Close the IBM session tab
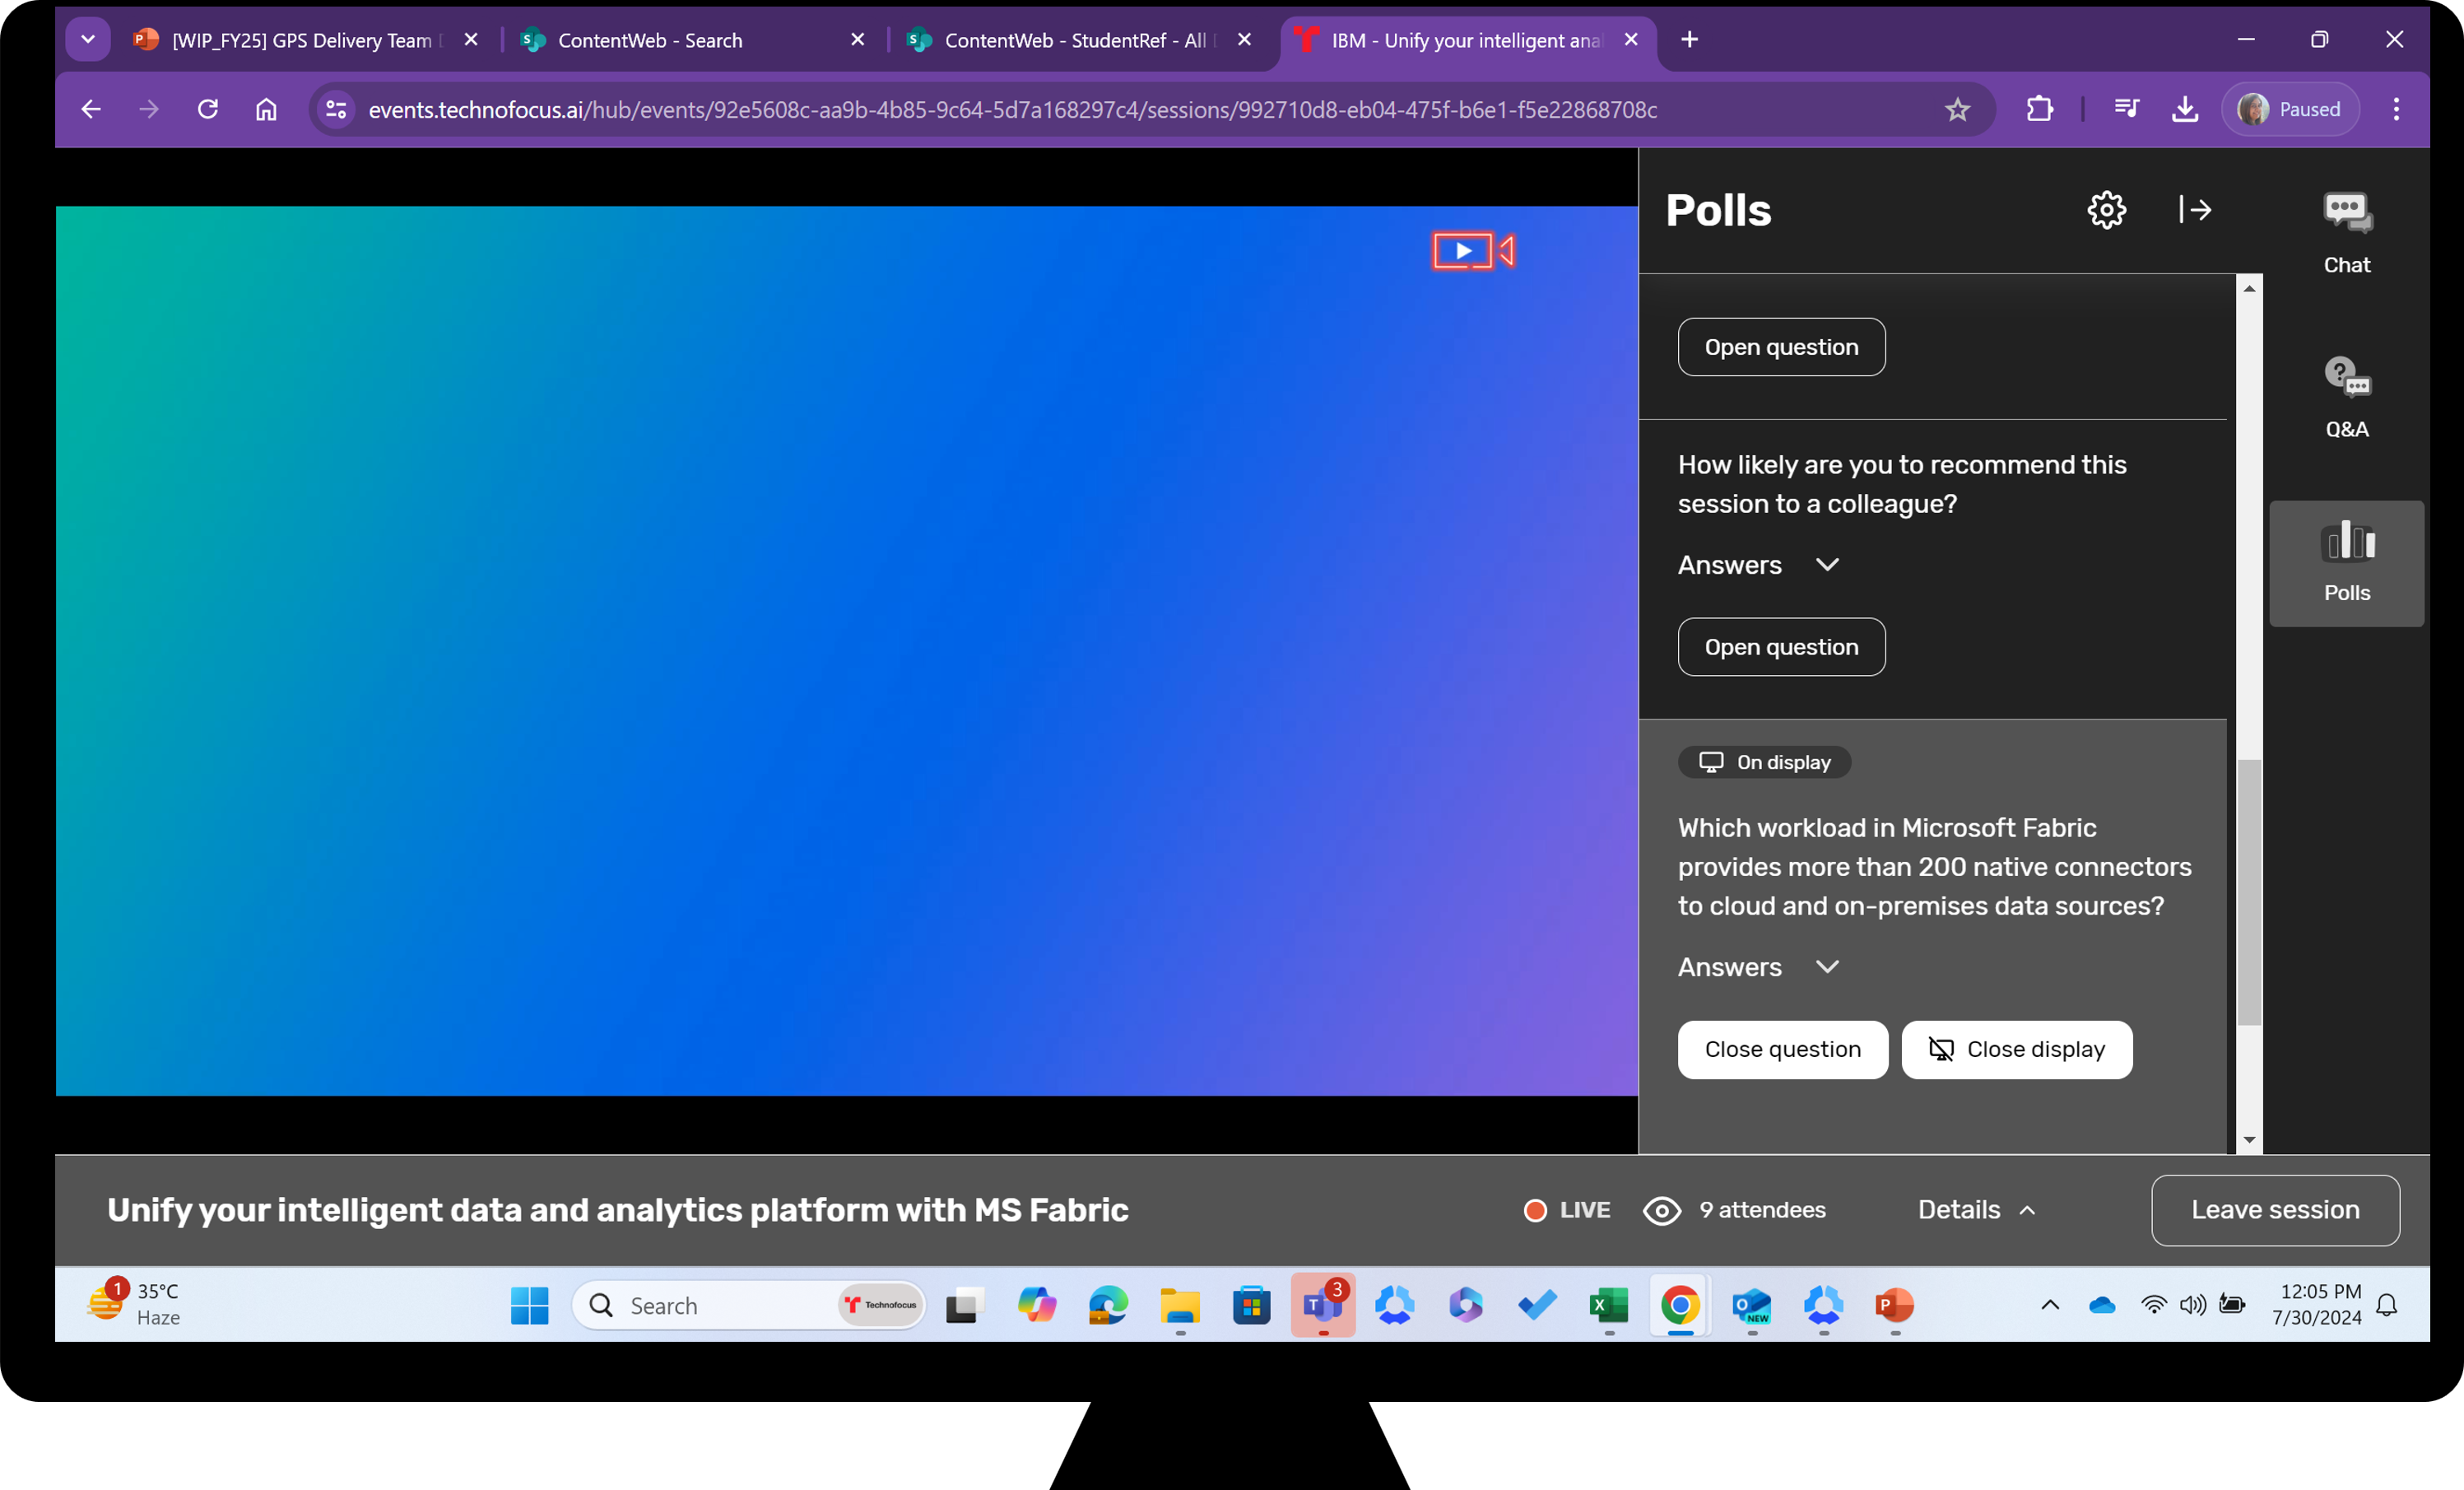The height and width of the screenshot is (1490, 2464). pos(1631,40)
